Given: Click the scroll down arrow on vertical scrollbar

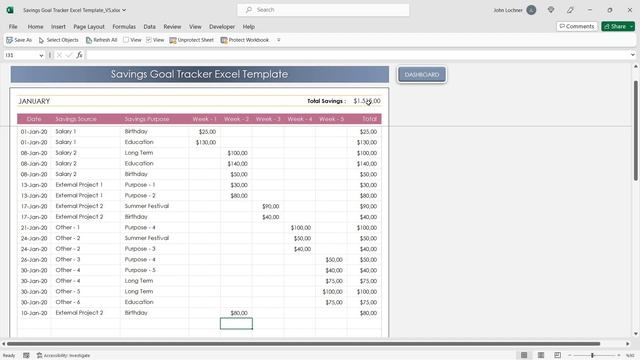Looking at the screenshot, I should (636, 334).
